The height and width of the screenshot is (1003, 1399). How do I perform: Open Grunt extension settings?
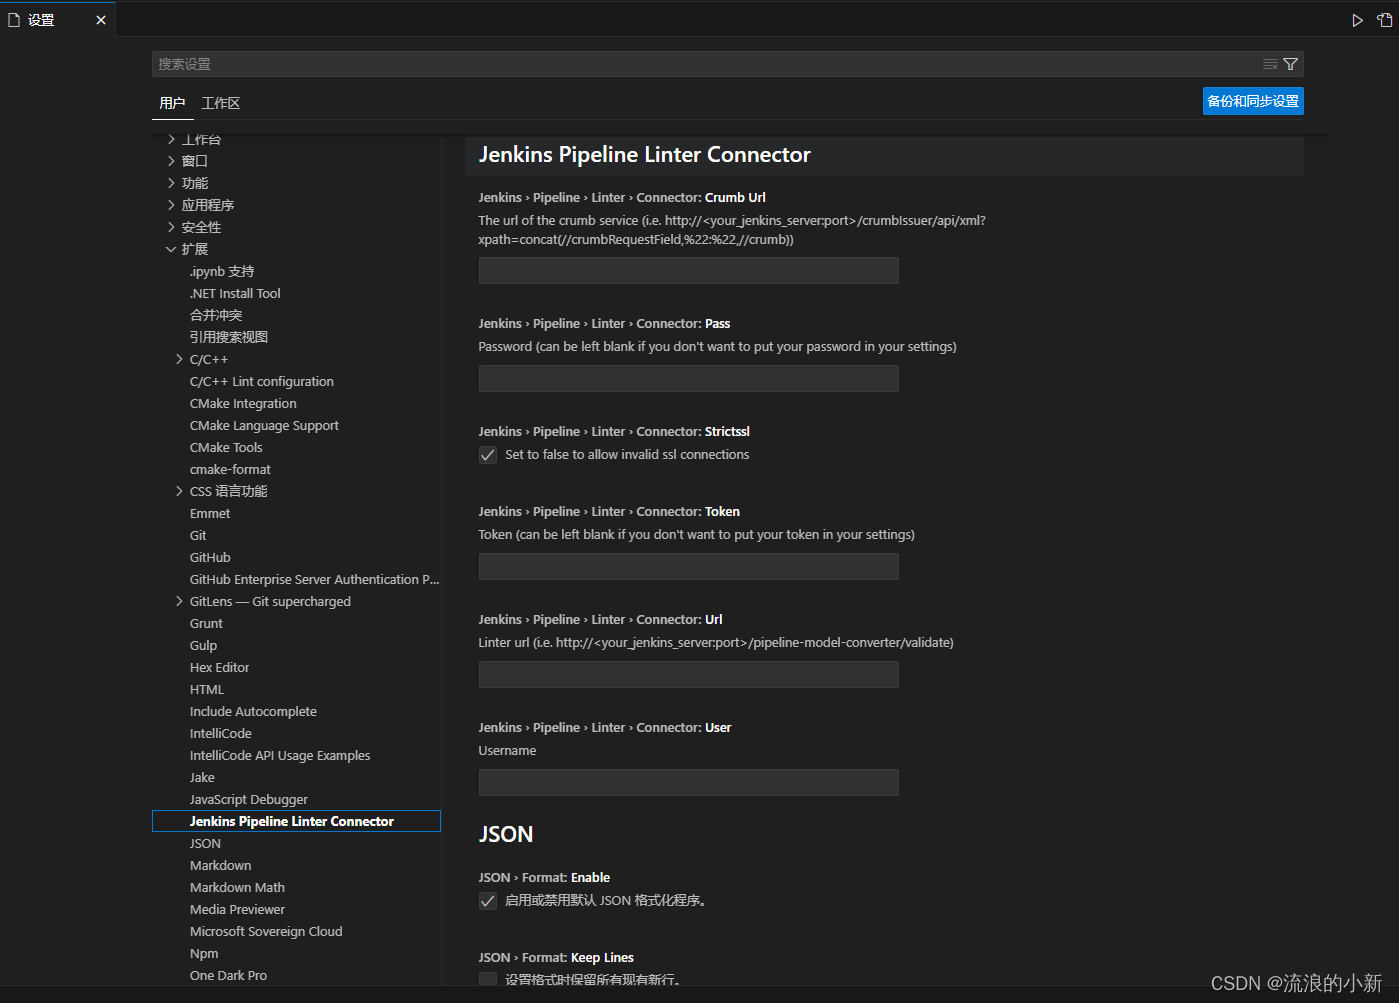[206, 623]
